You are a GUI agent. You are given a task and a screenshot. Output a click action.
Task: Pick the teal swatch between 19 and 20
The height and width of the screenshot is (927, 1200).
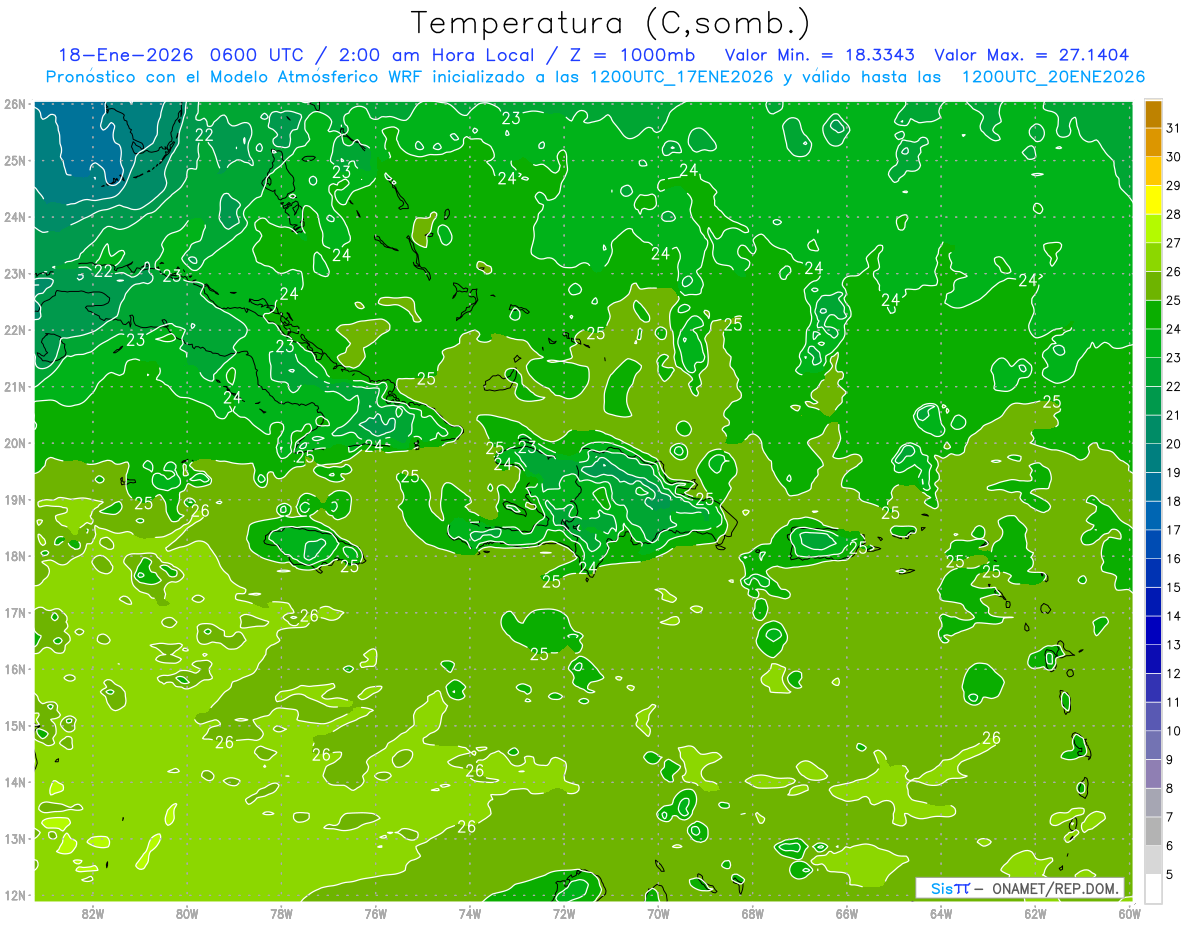click(x=1153, y=458)
